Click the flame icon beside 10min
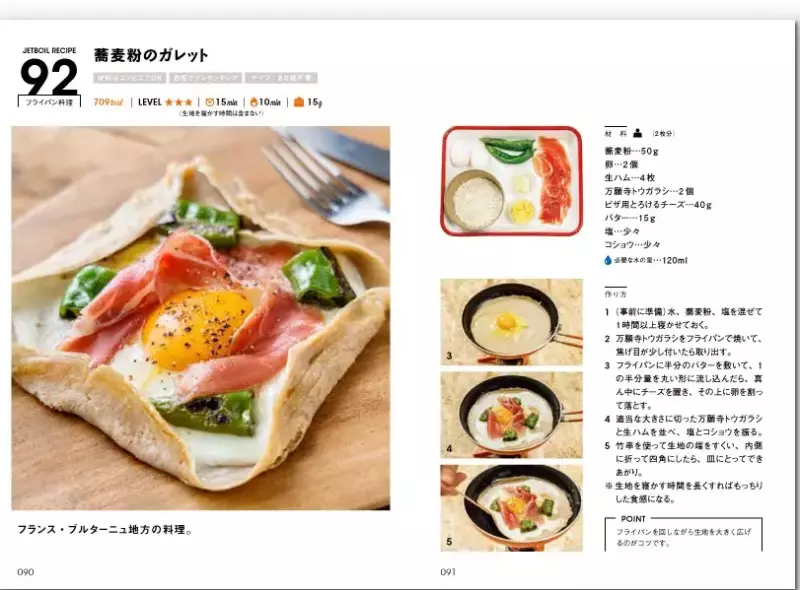 pos(254,102)
